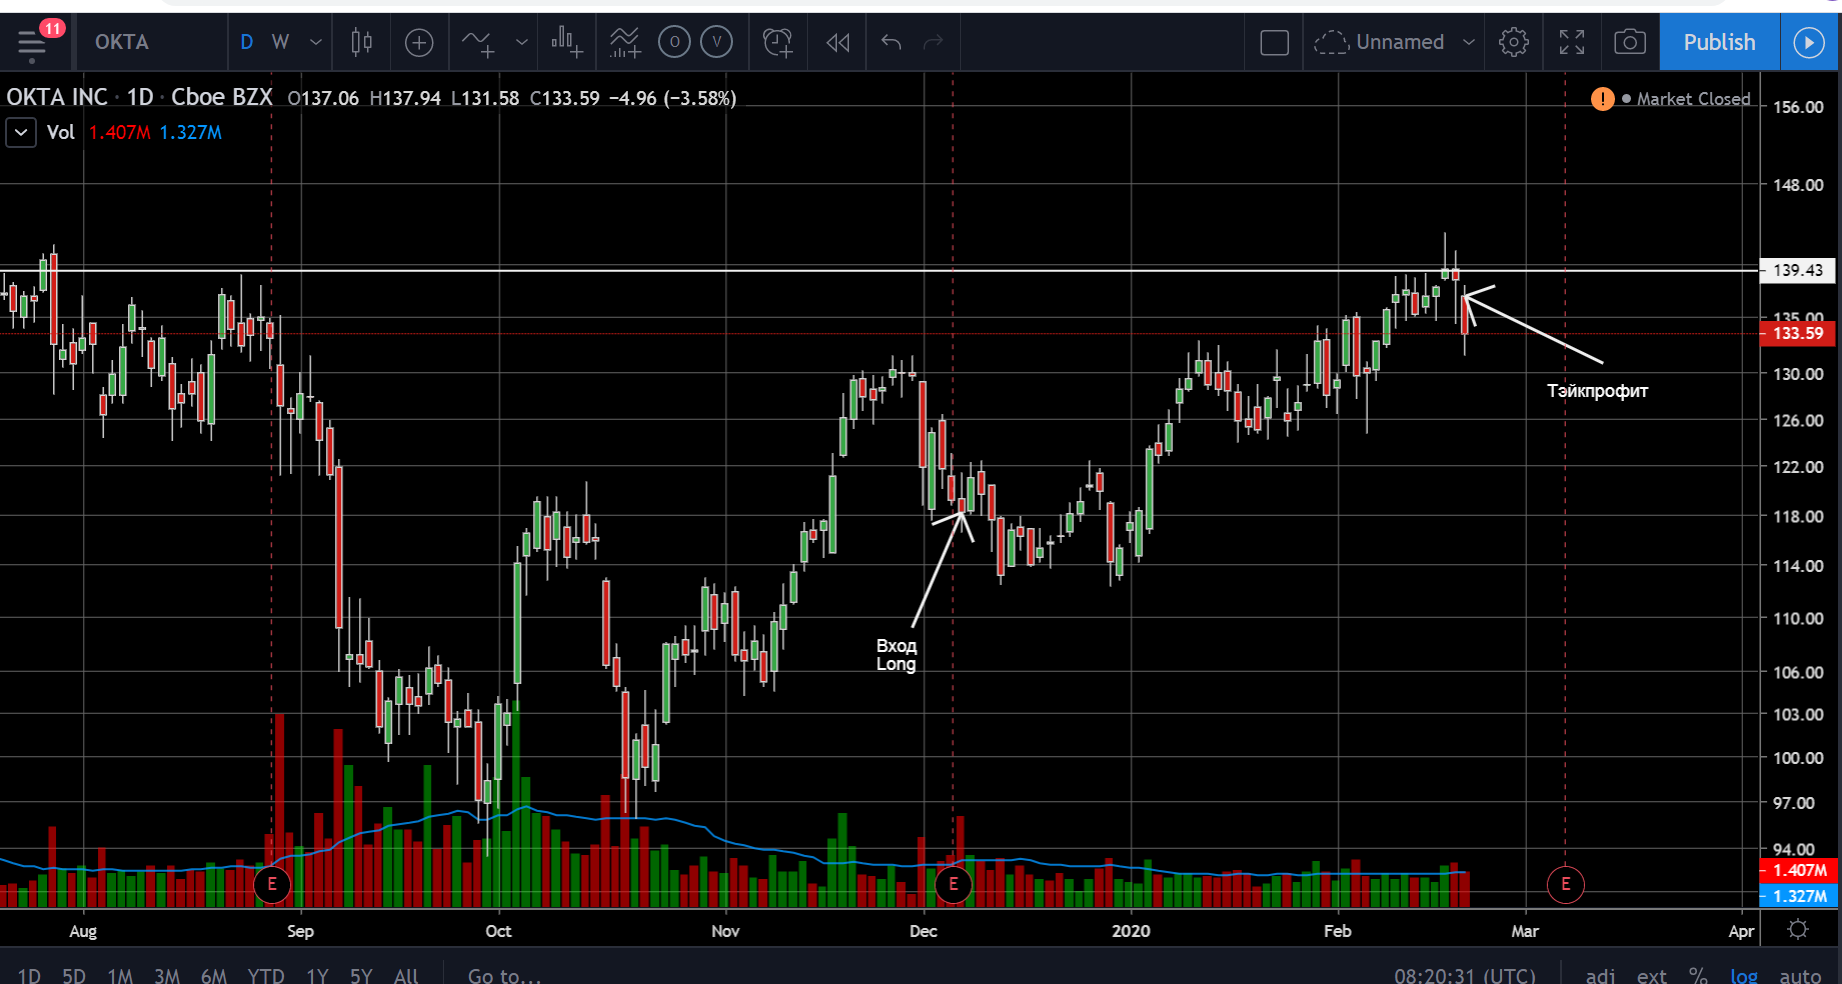Open the candlestick chart style selector

tap(362, 42)
